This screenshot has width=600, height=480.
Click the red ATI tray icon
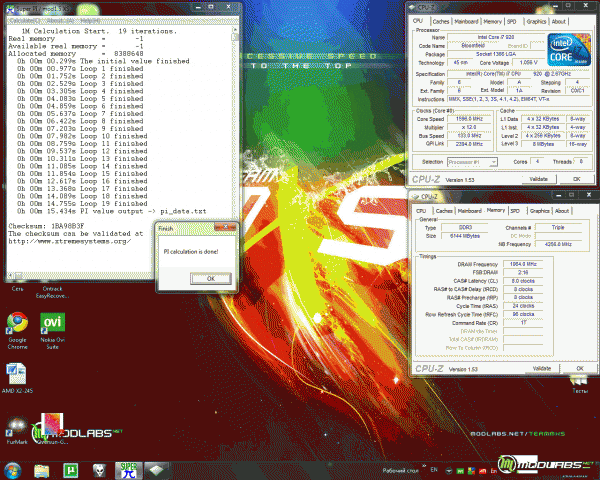[483, 471]
